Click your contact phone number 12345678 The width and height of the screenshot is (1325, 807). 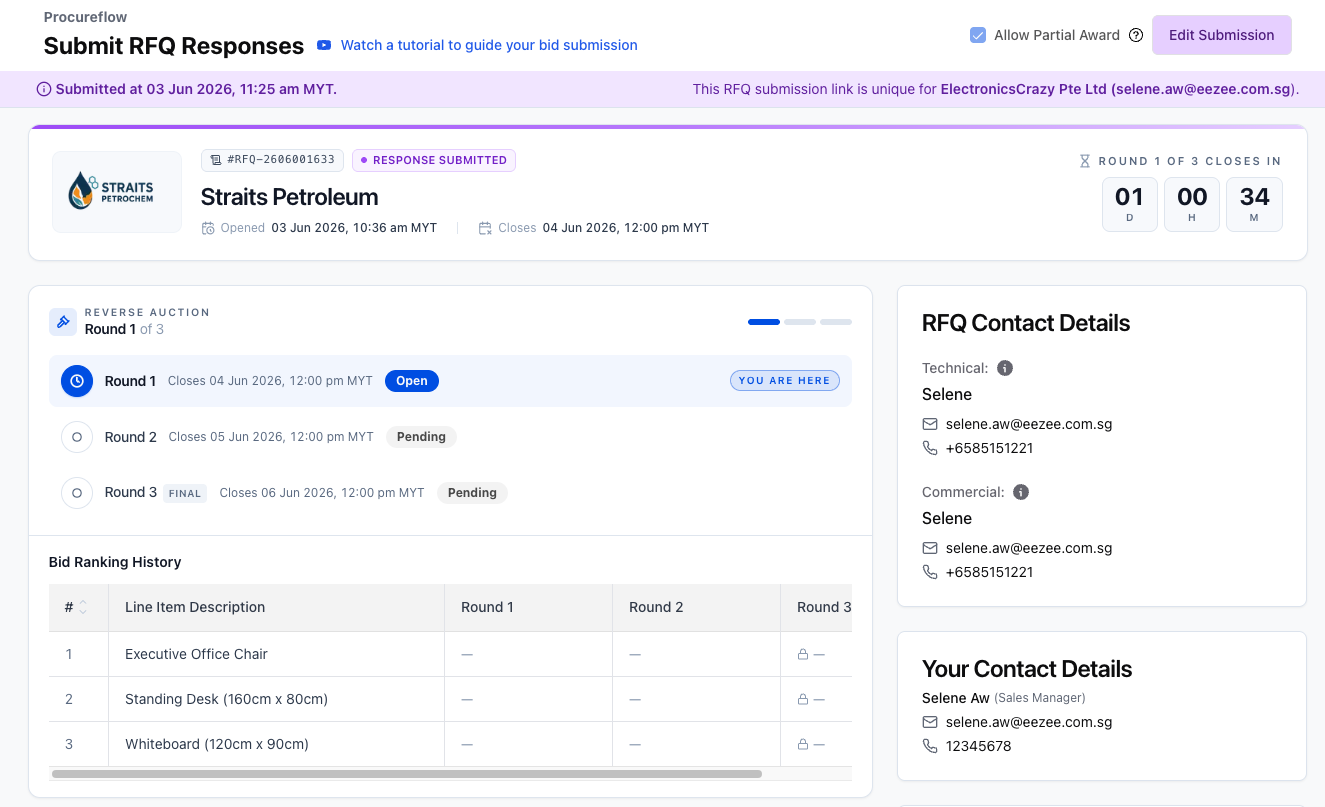coord(979,746)
